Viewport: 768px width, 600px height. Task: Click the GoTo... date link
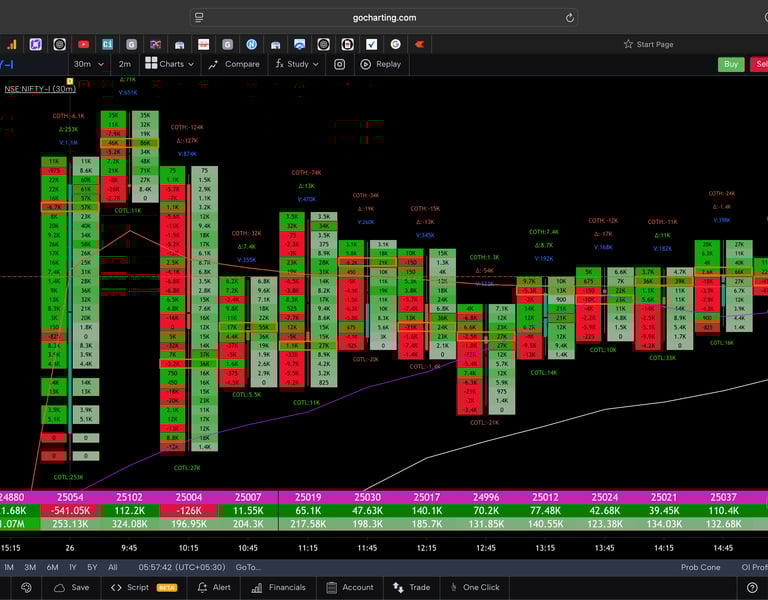pos(248,567)
